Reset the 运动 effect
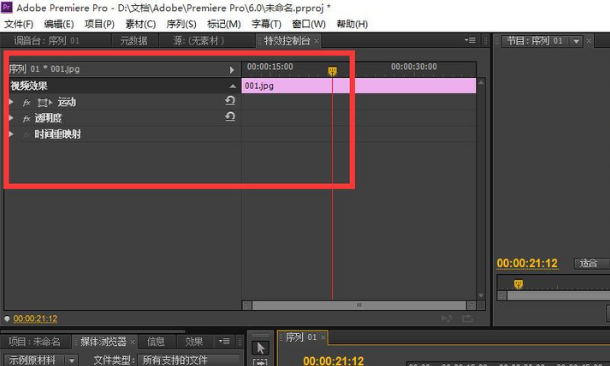The width and height of the screenshot is (610, 366). click(230, 101)
